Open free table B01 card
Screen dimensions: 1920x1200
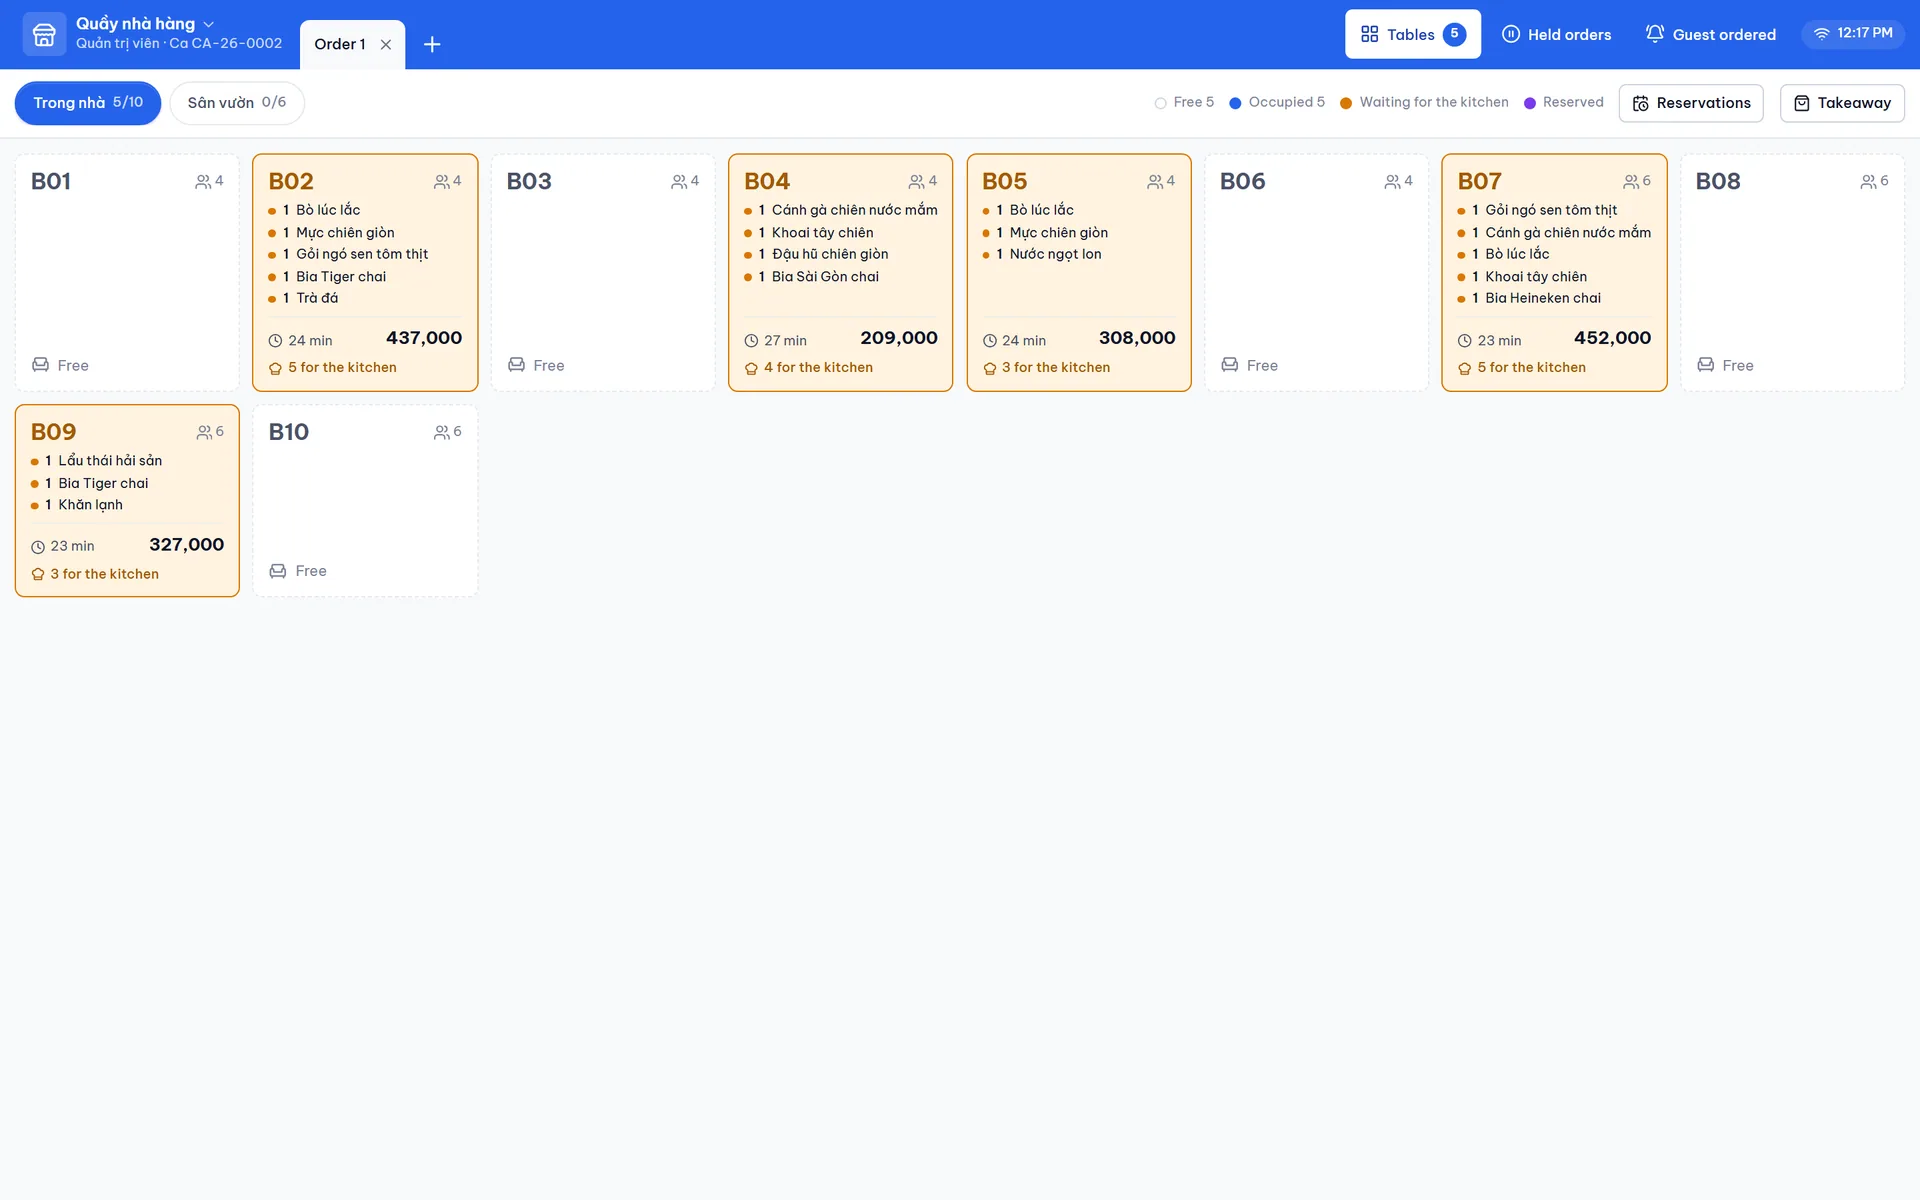click(x=127, y=272)
